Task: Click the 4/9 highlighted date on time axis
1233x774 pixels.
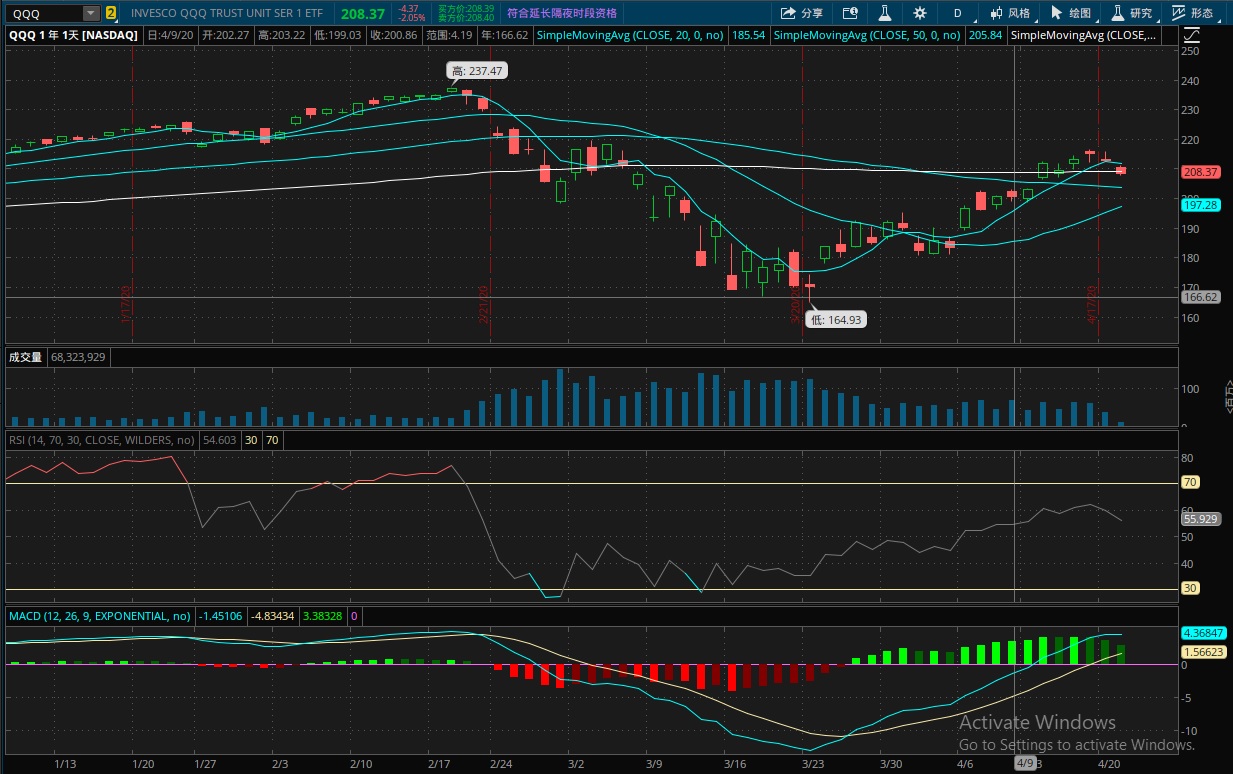Action: point(1025,762)
